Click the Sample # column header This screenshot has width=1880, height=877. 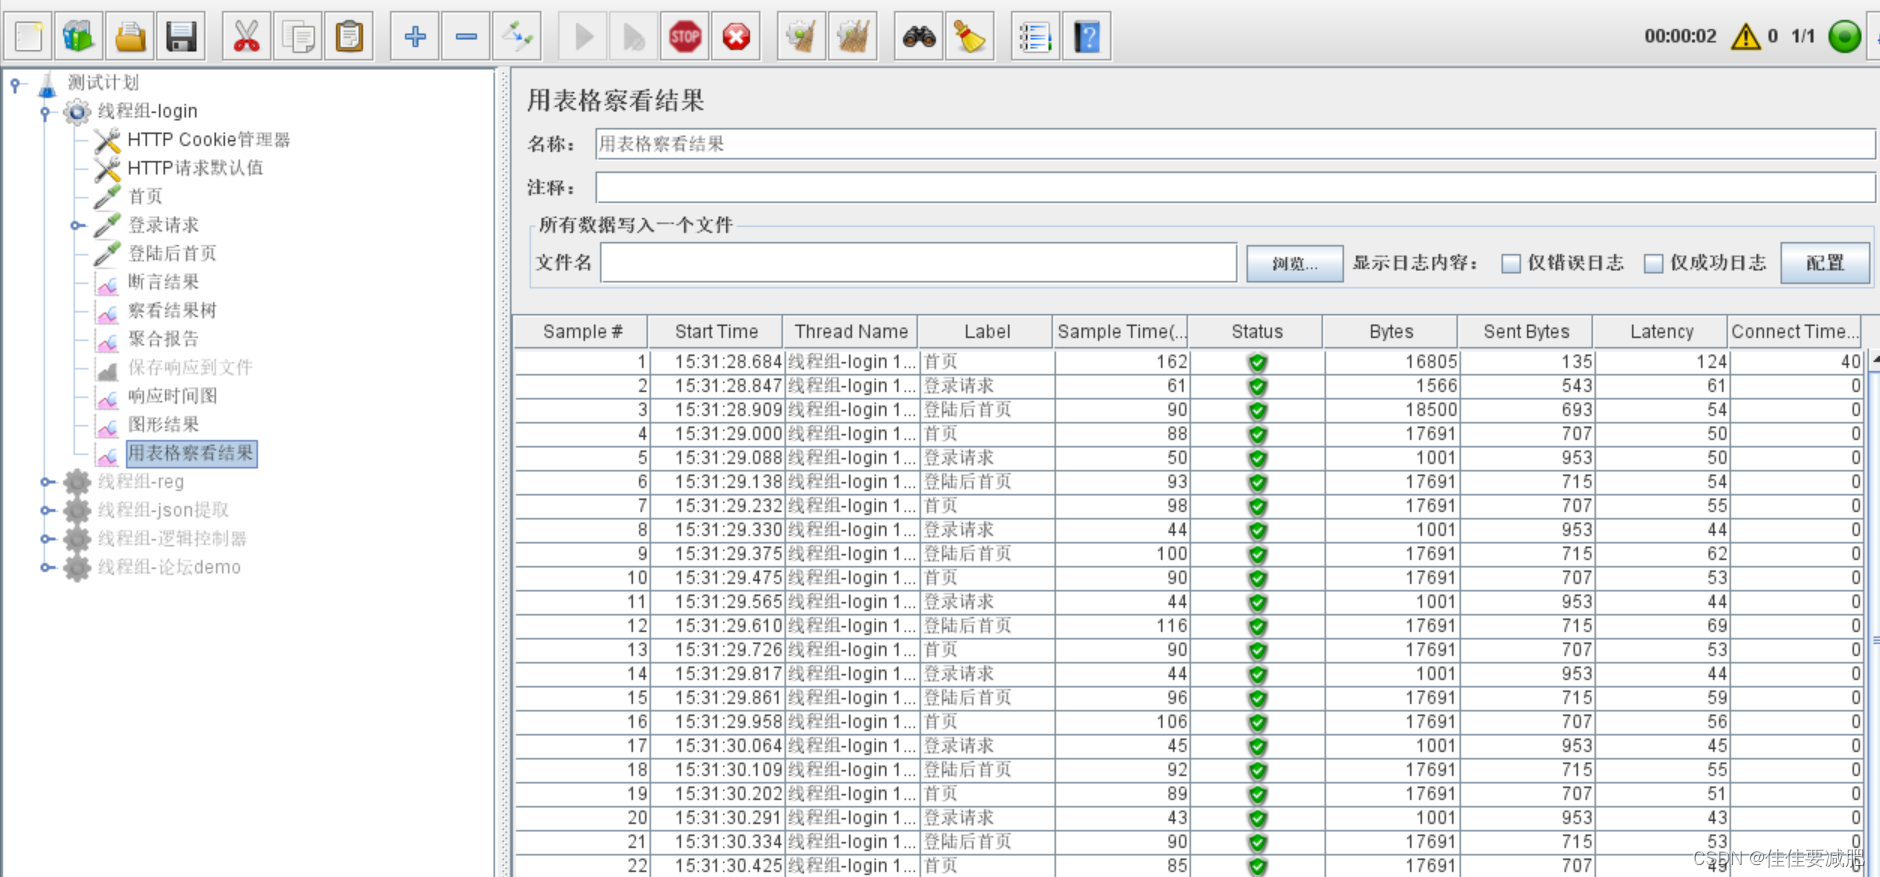point(582,332)
